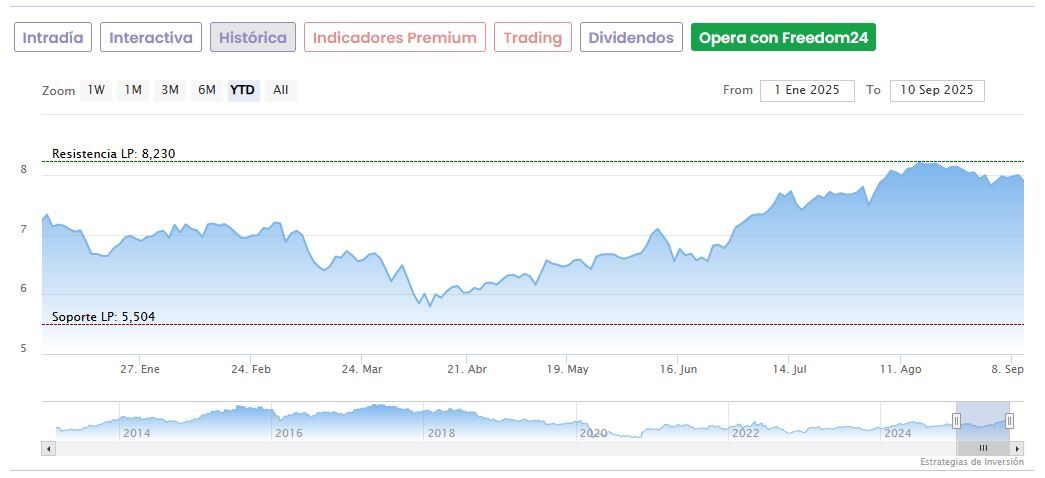
Task: Choose the 3M zoom range
Action: tap(170, 90)
